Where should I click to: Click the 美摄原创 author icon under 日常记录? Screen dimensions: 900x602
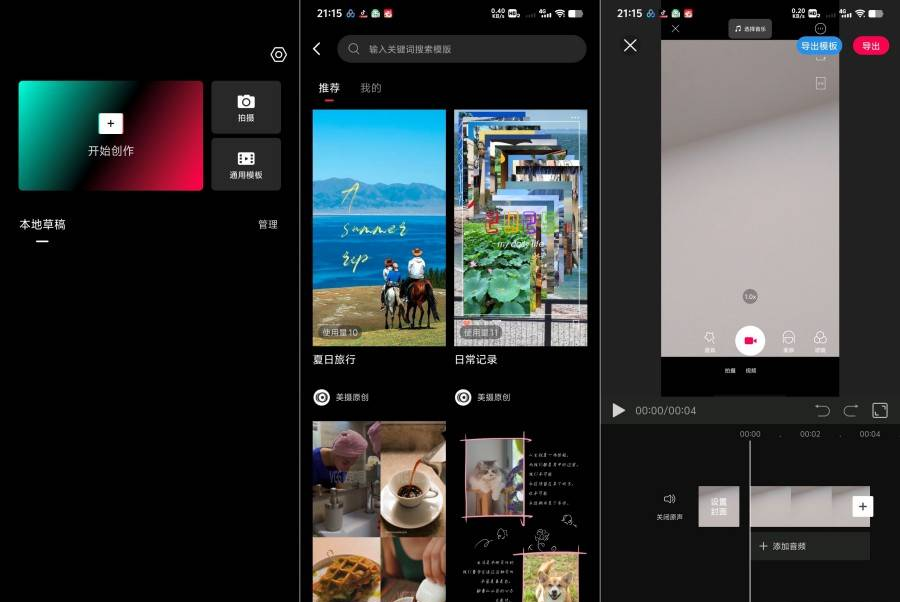pyautogui.click(x=463, y=397)
